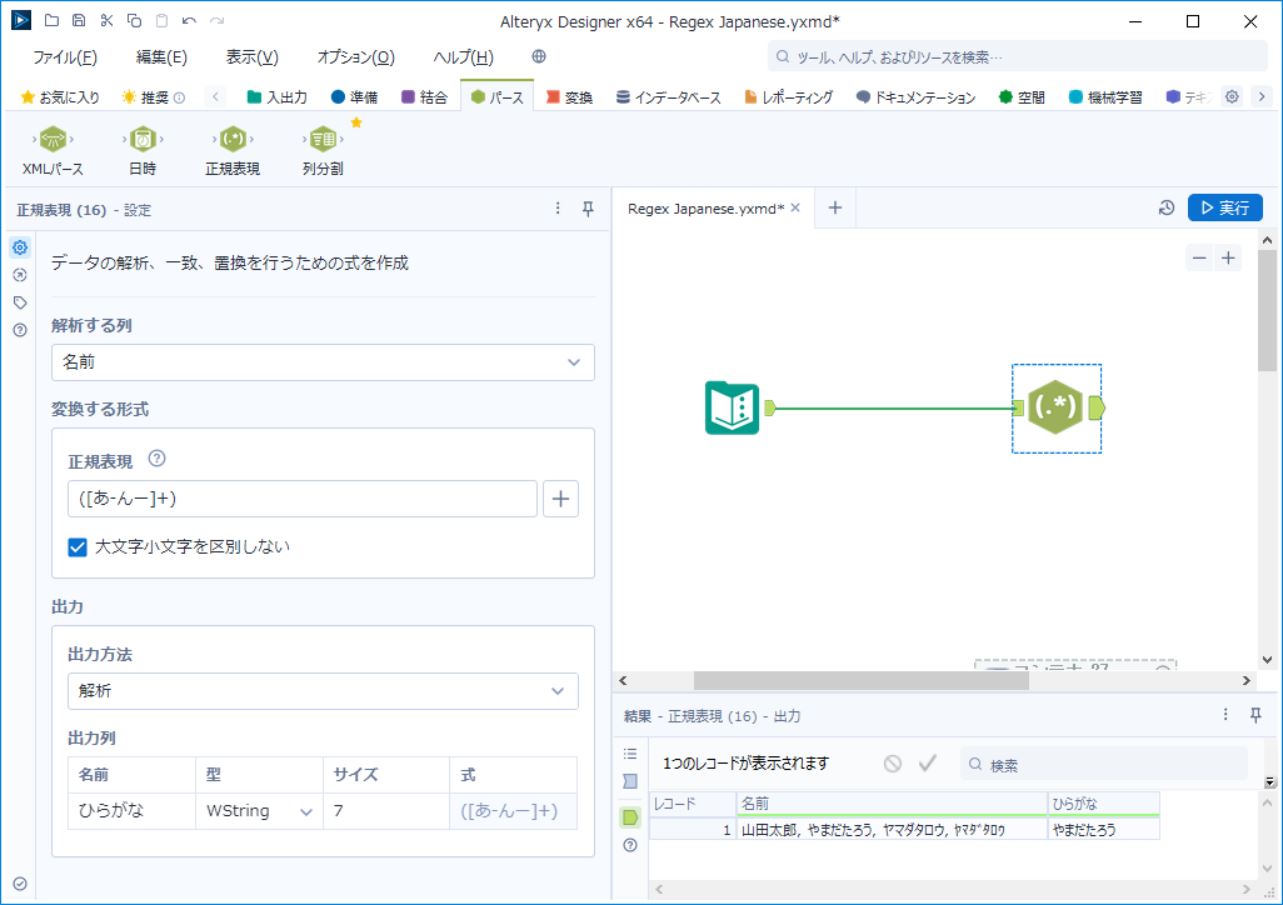
Task: Open the workflow history clock icon
Action: (1166, 208)
